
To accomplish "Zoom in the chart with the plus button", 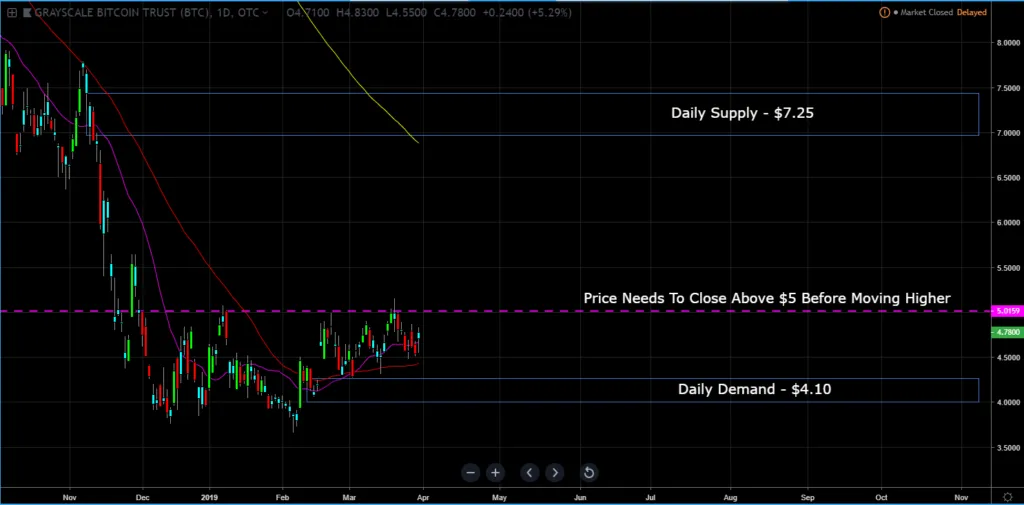I will pyautogui.click(x=496, y=472).
